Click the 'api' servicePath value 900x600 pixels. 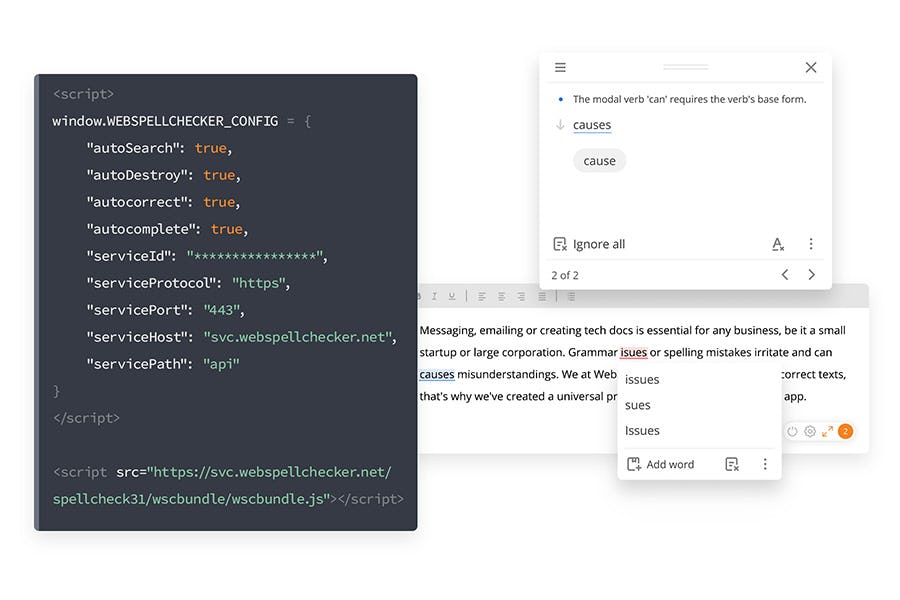pyautogui.click(x=221, y=364)
